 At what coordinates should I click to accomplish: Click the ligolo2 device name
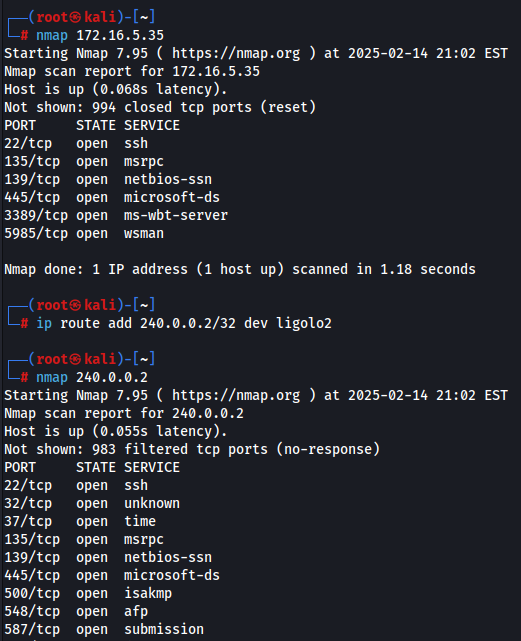click(x=304, y=323)
